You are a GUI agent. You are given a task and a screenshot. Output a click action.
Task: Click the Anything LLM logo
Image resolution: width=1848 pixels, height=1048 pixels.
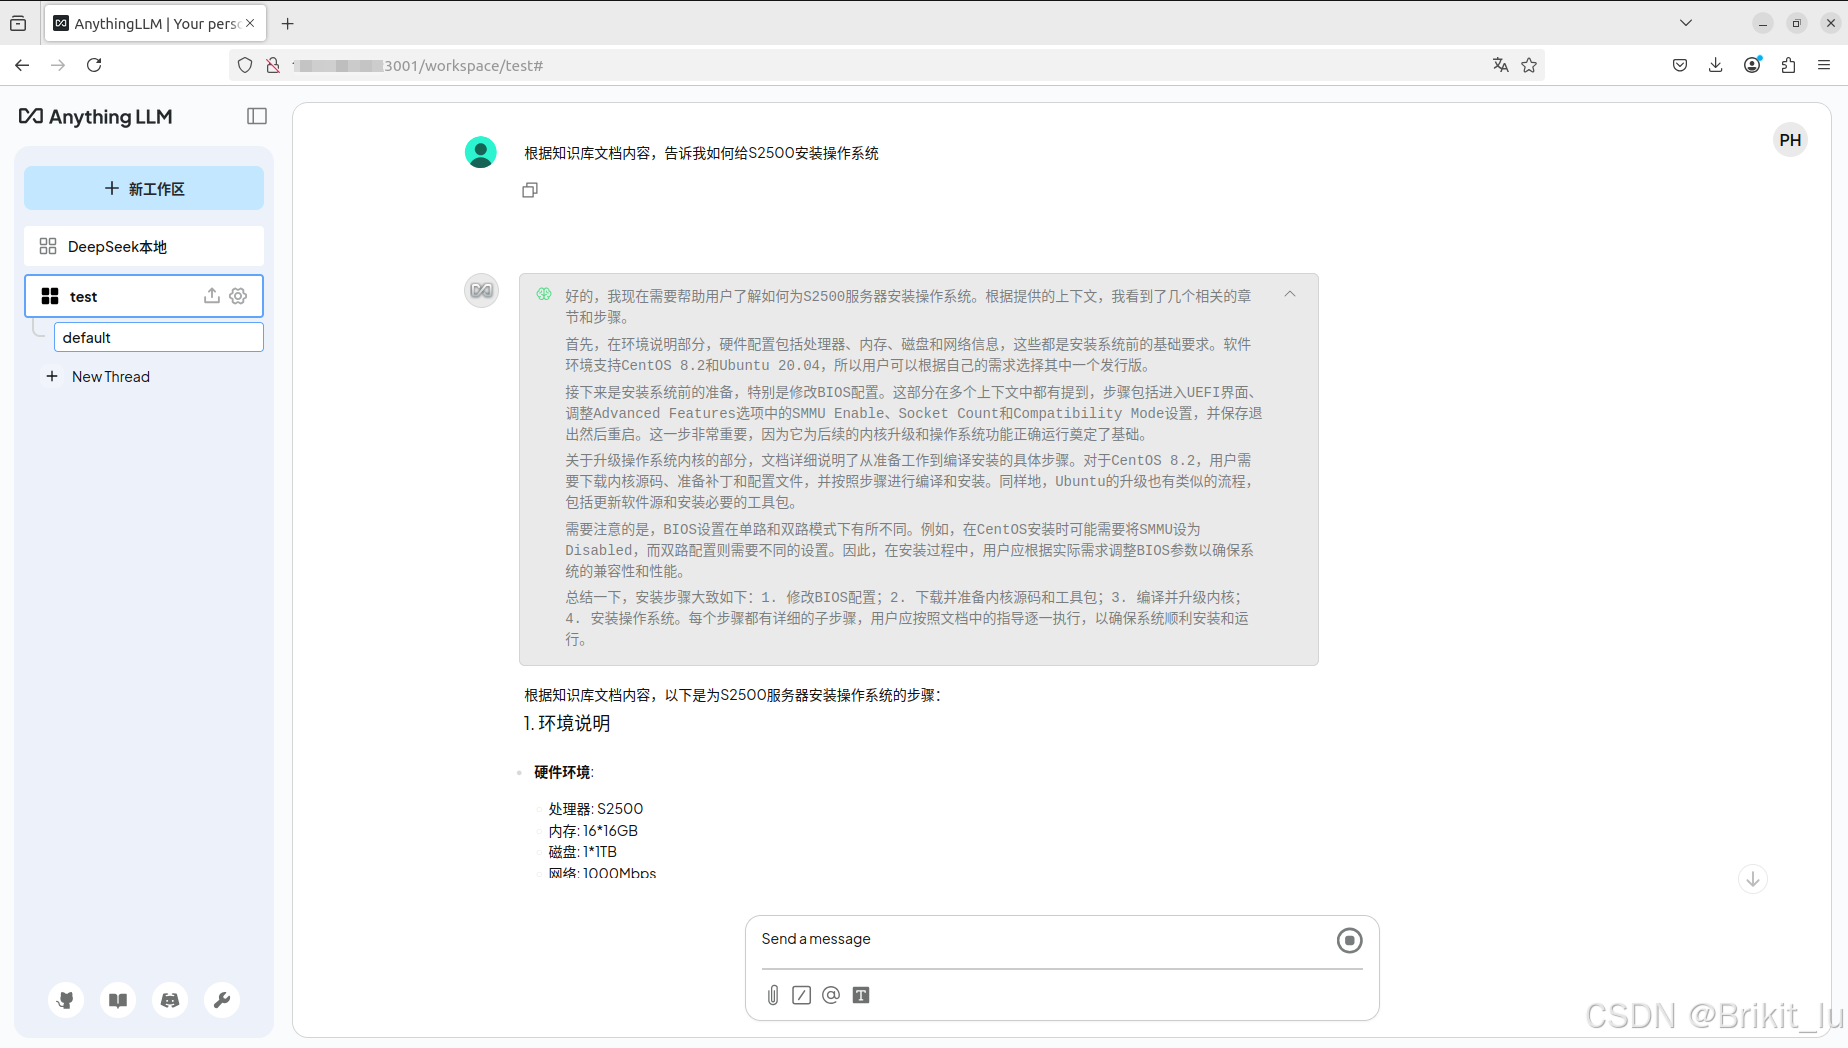click(95, 116)
